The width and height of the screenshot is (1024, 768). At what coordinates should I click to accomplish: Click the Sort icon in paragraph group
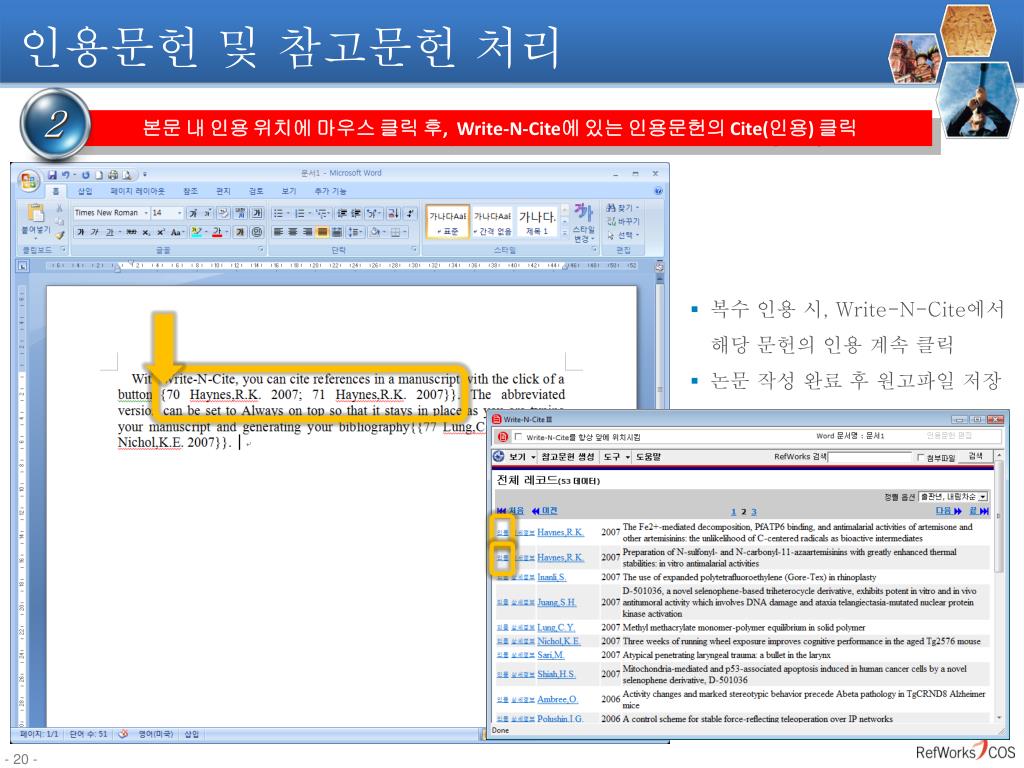[x=392, y=213]
